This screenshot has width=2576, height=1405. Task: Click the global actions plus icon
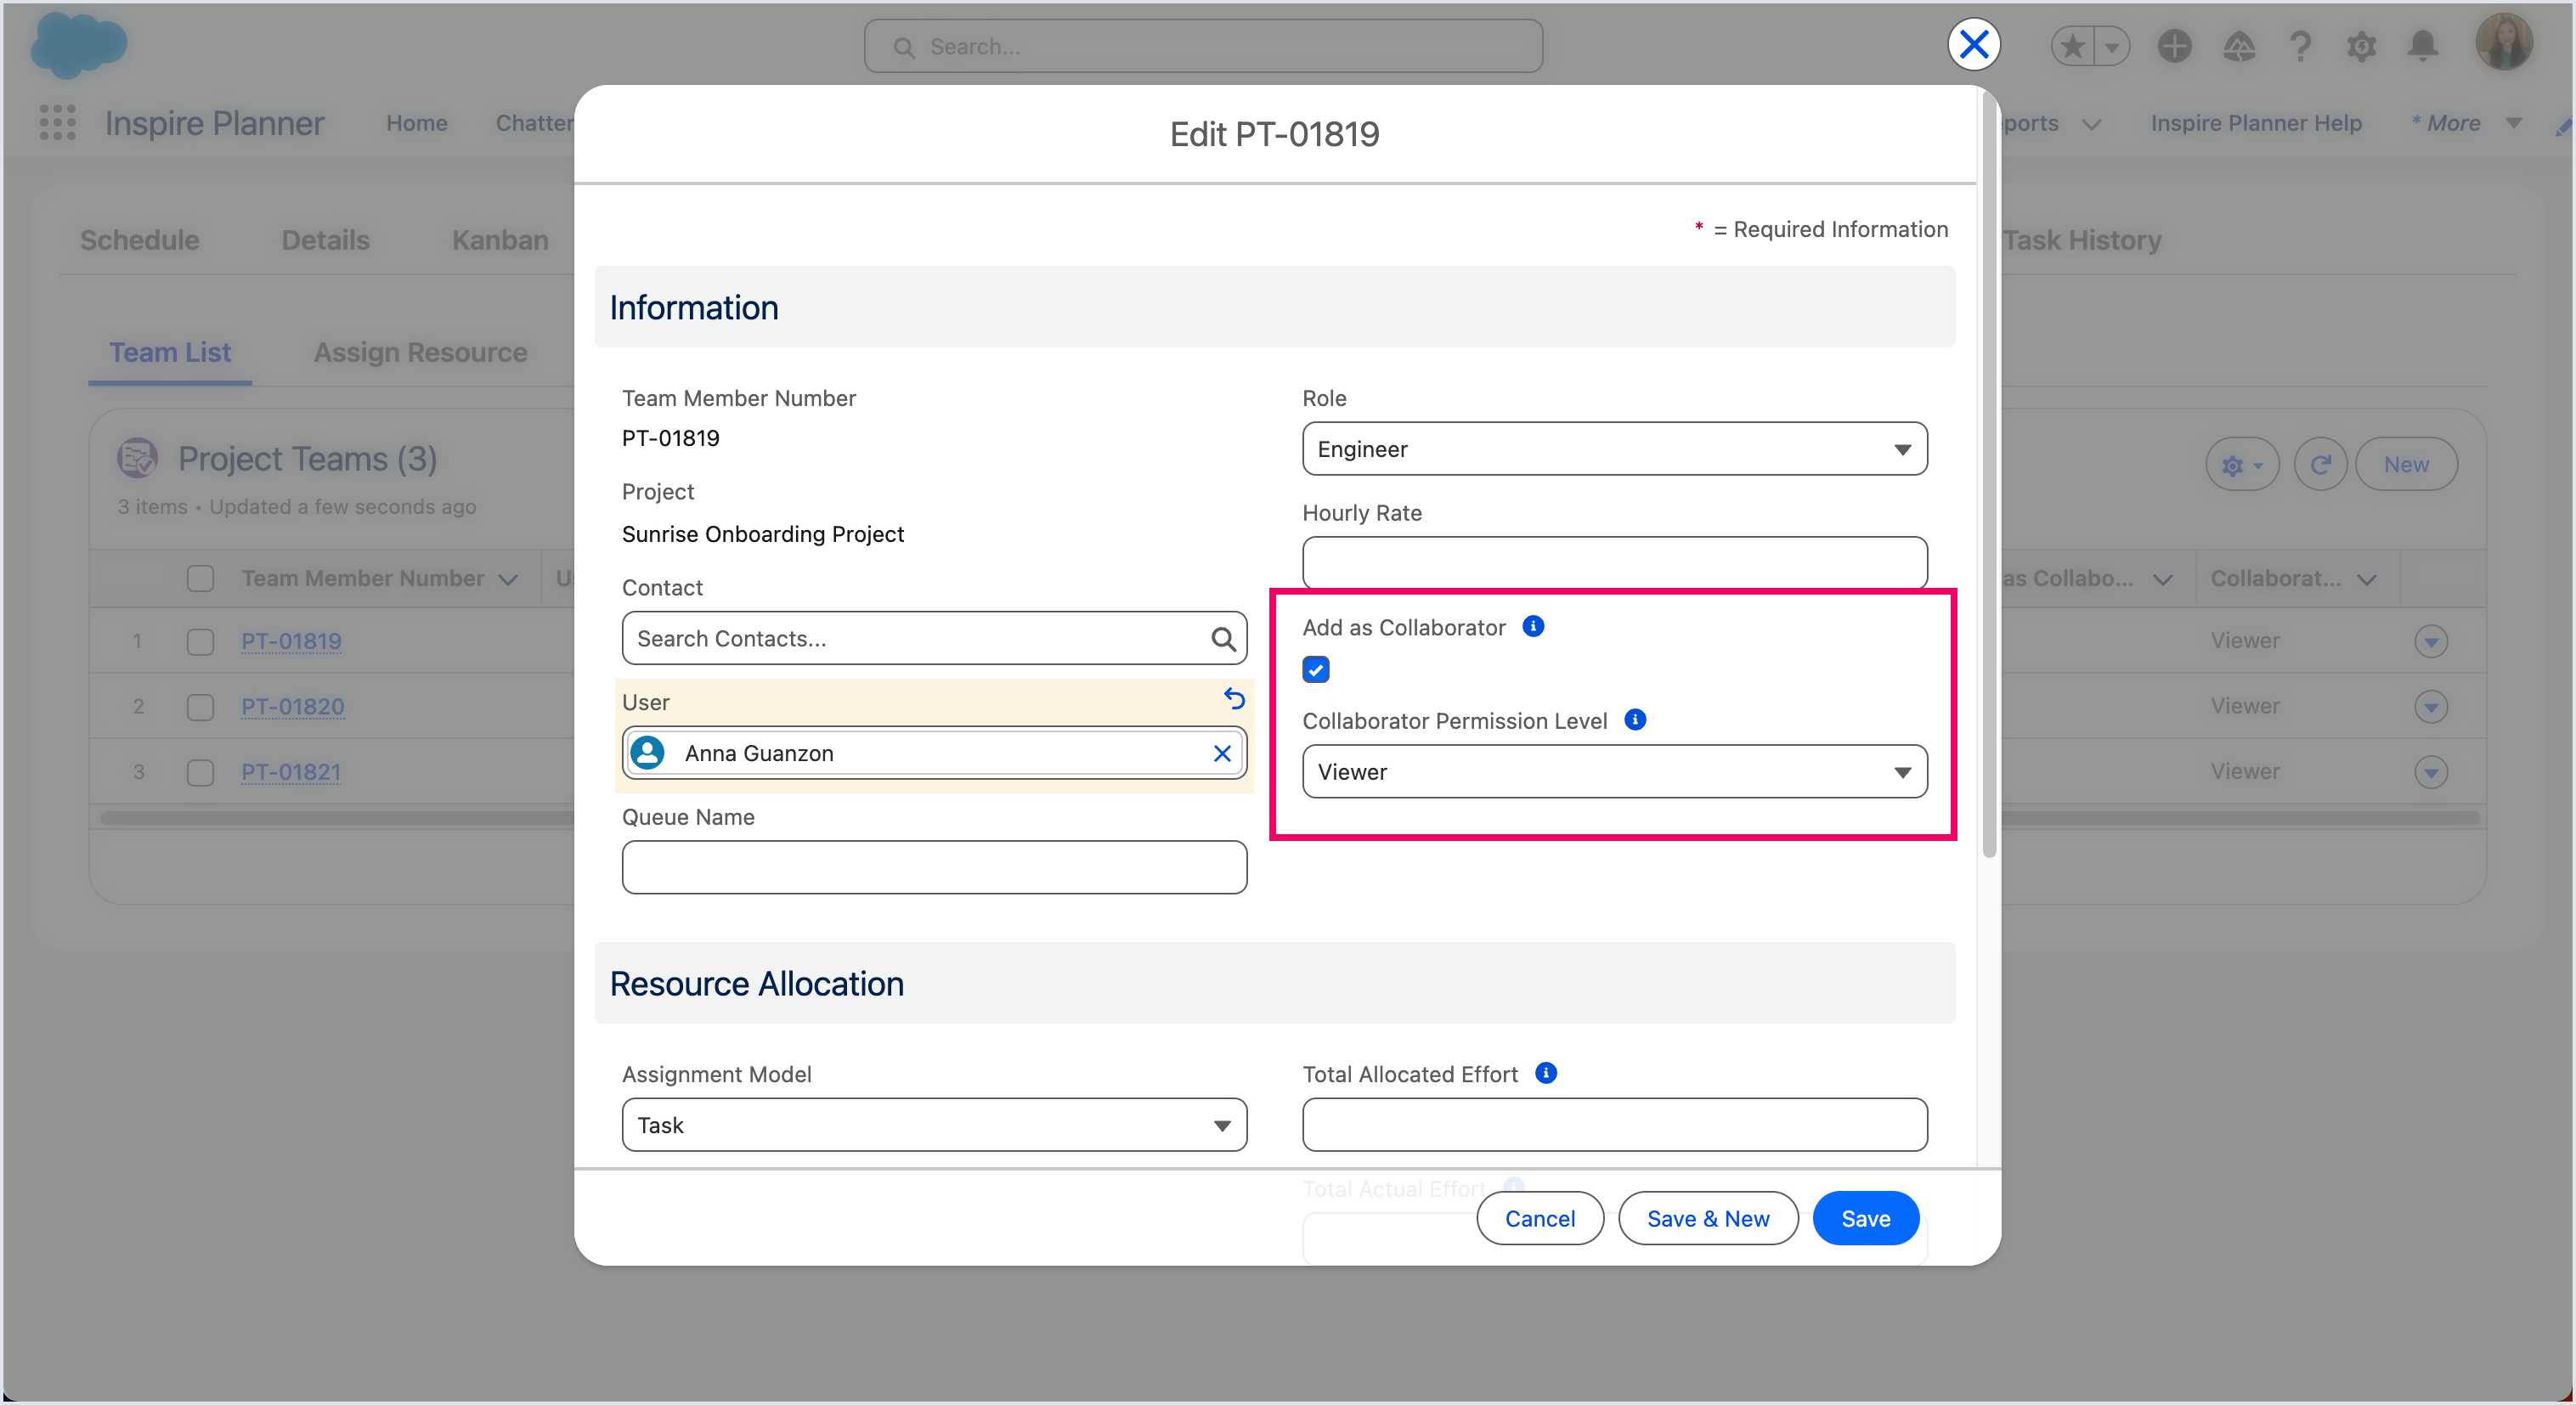[2175, 46]
